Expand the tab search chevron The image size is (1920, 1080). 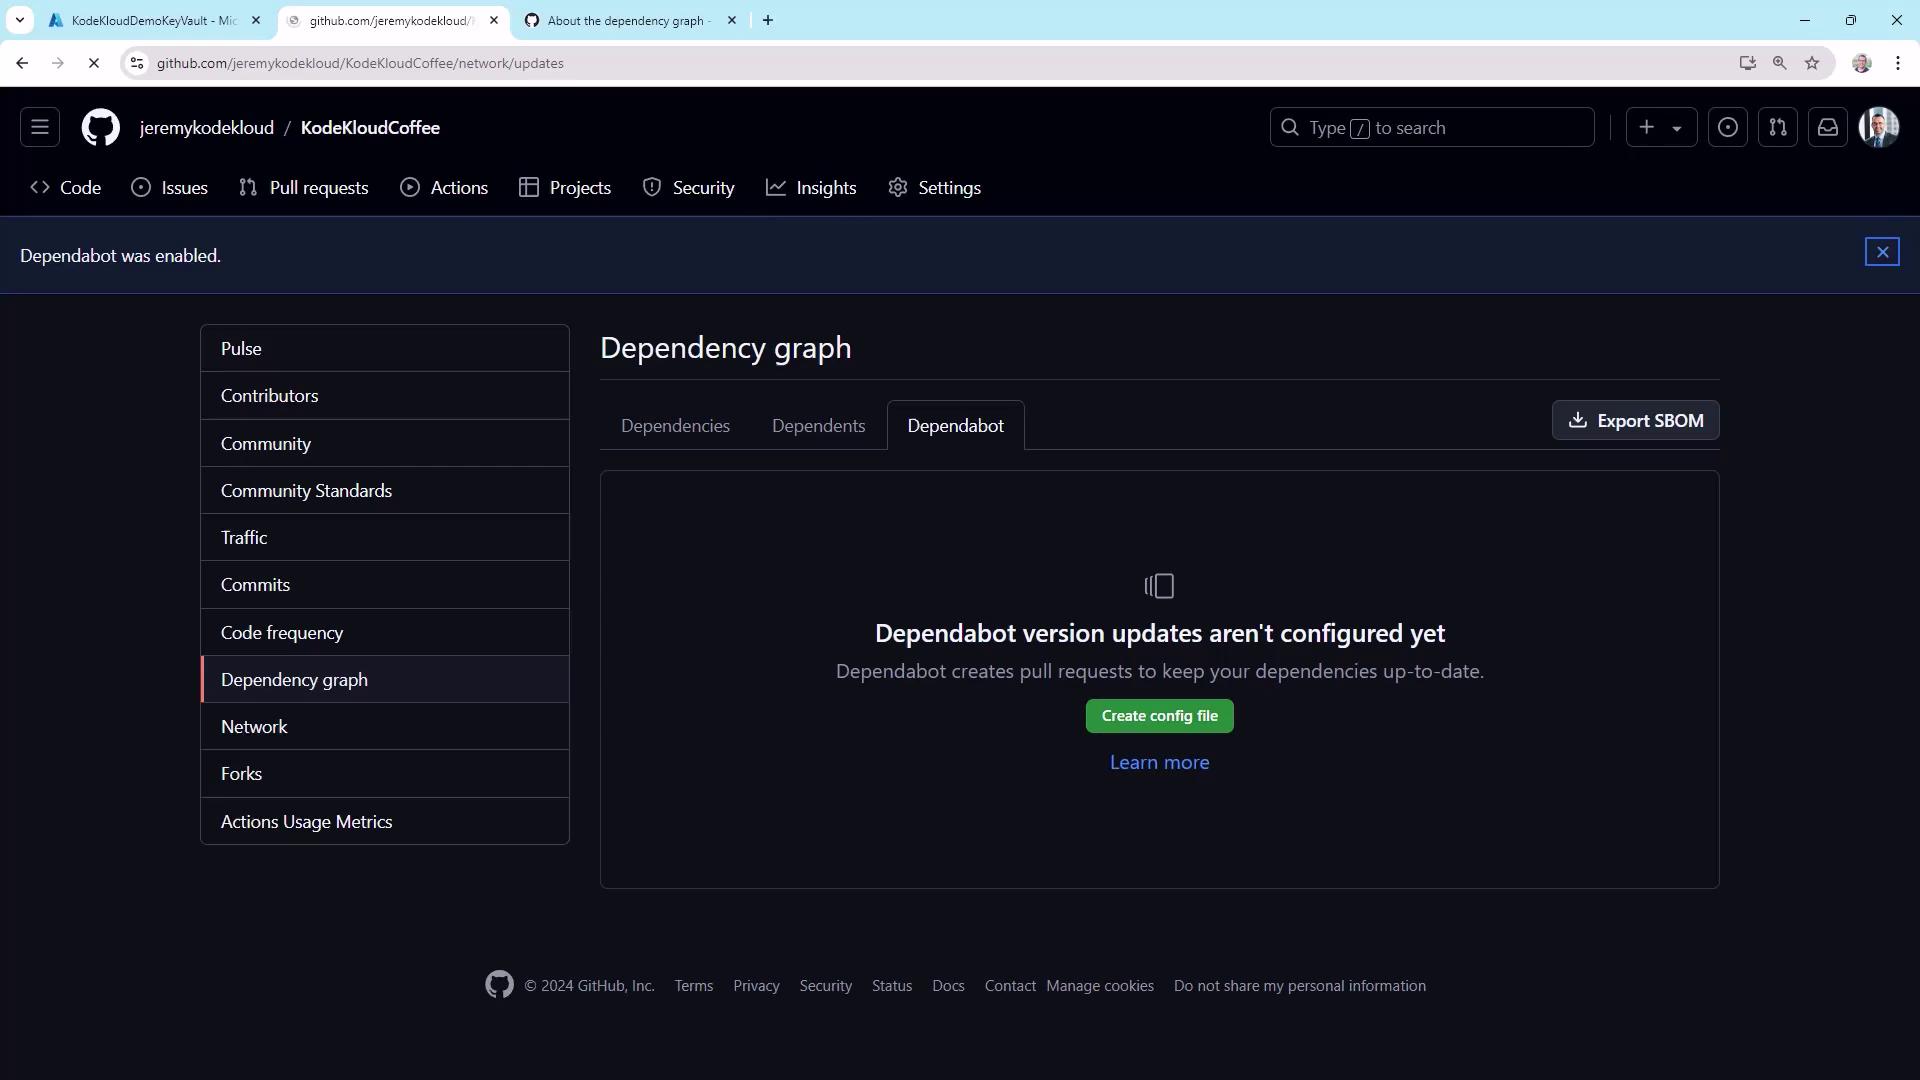pyautogui.click(x=19, y=20)
